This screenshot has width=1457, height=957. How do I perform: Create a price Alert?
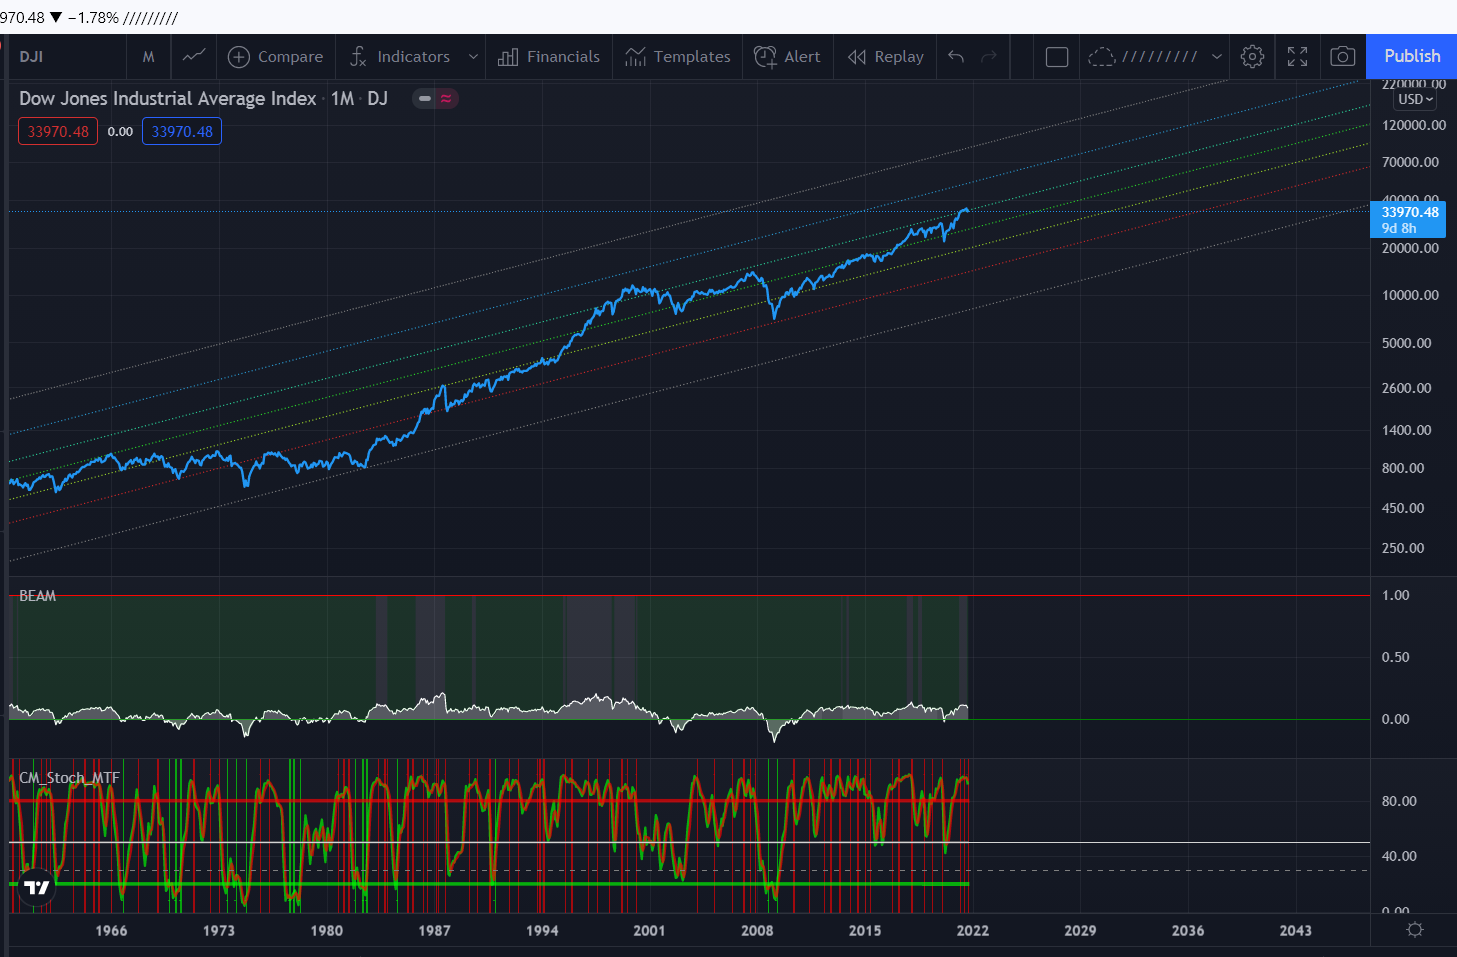(x=787, y=57)
